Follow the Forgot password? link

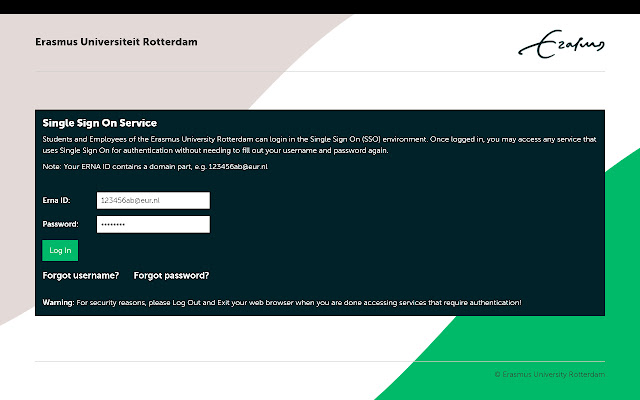(x=171, y=275)
